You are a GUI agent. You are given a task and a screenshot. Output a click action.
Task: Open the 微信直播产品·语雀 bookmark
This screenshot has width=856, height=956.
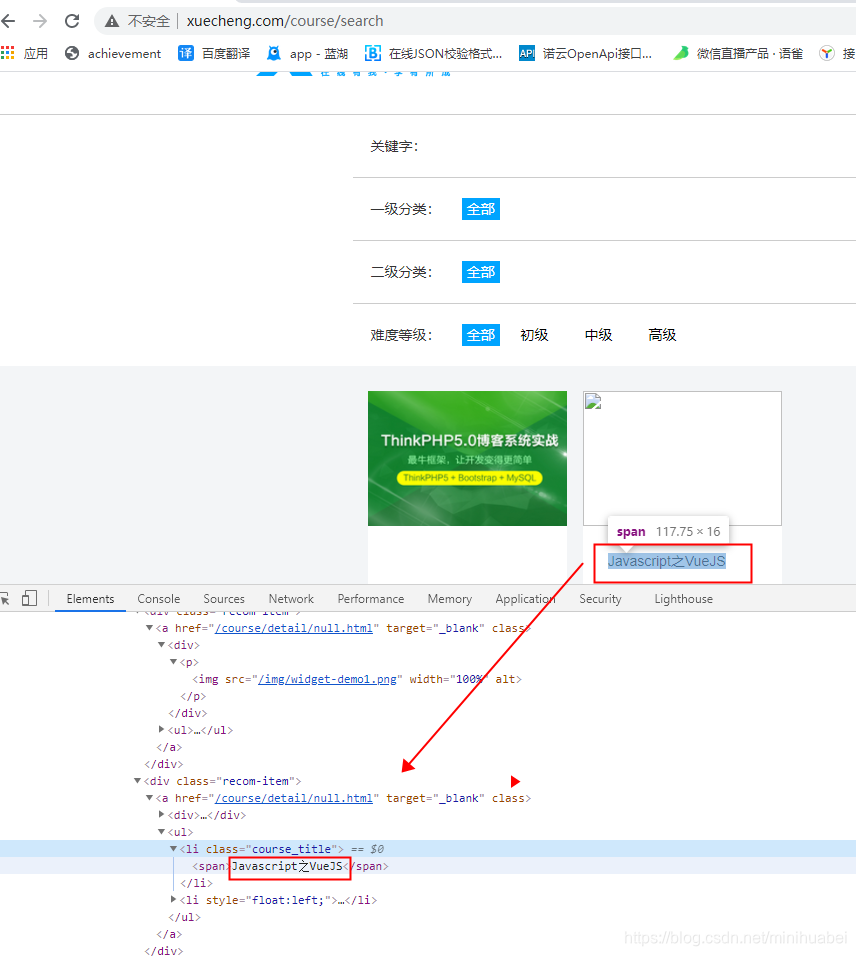pyautogui.click(x=738, y=54)
